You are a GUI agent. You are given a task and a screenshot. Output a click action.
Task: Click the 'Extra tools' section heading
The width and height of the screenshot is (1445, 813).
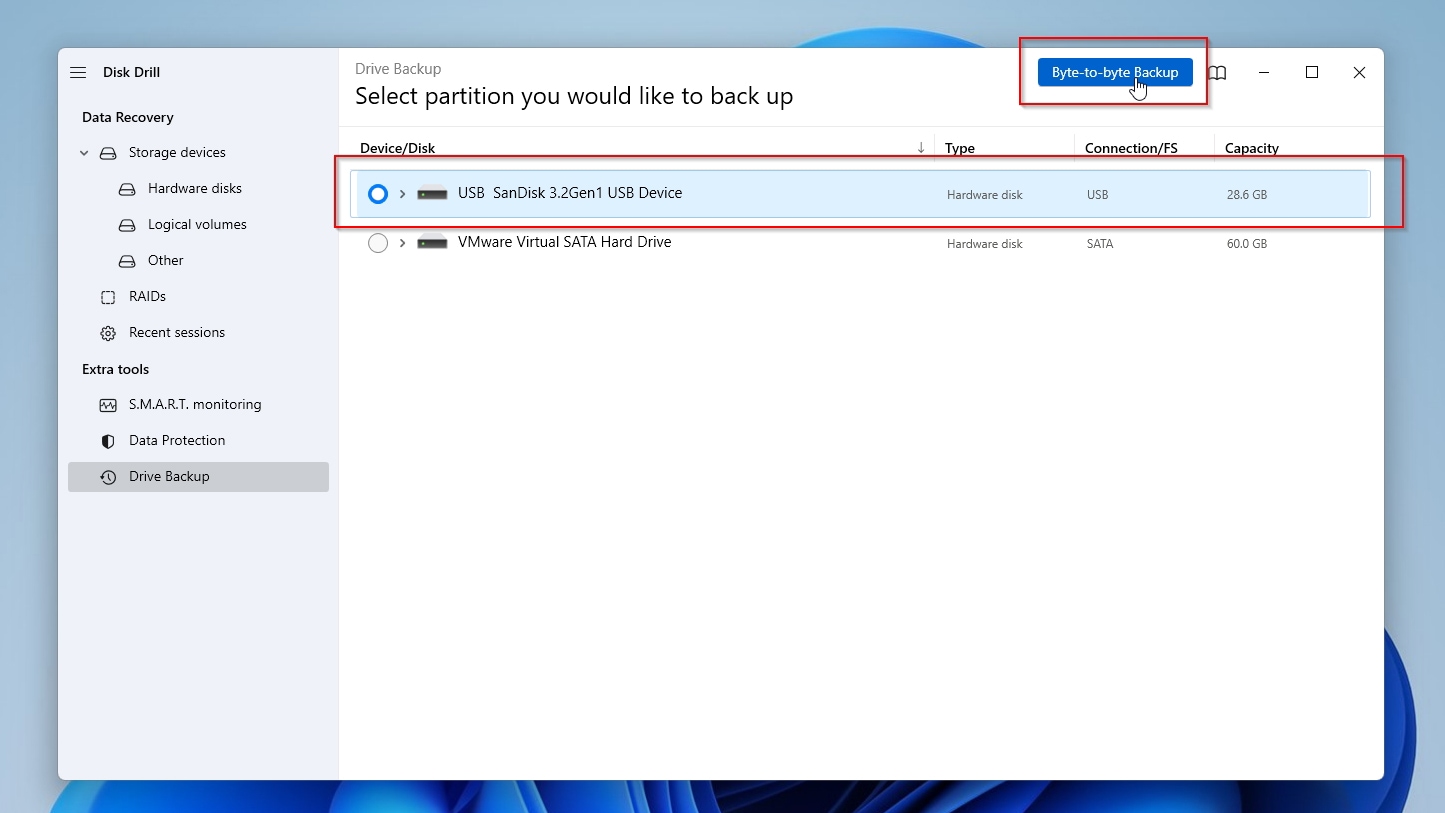[x=116, y=369]
